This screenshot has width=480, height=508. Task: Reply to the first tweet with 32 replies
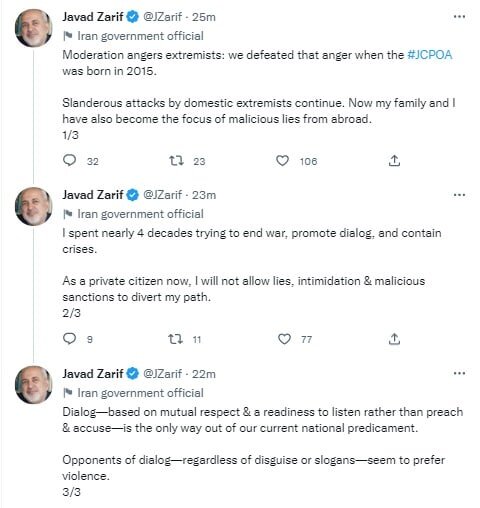click(70, 161)
